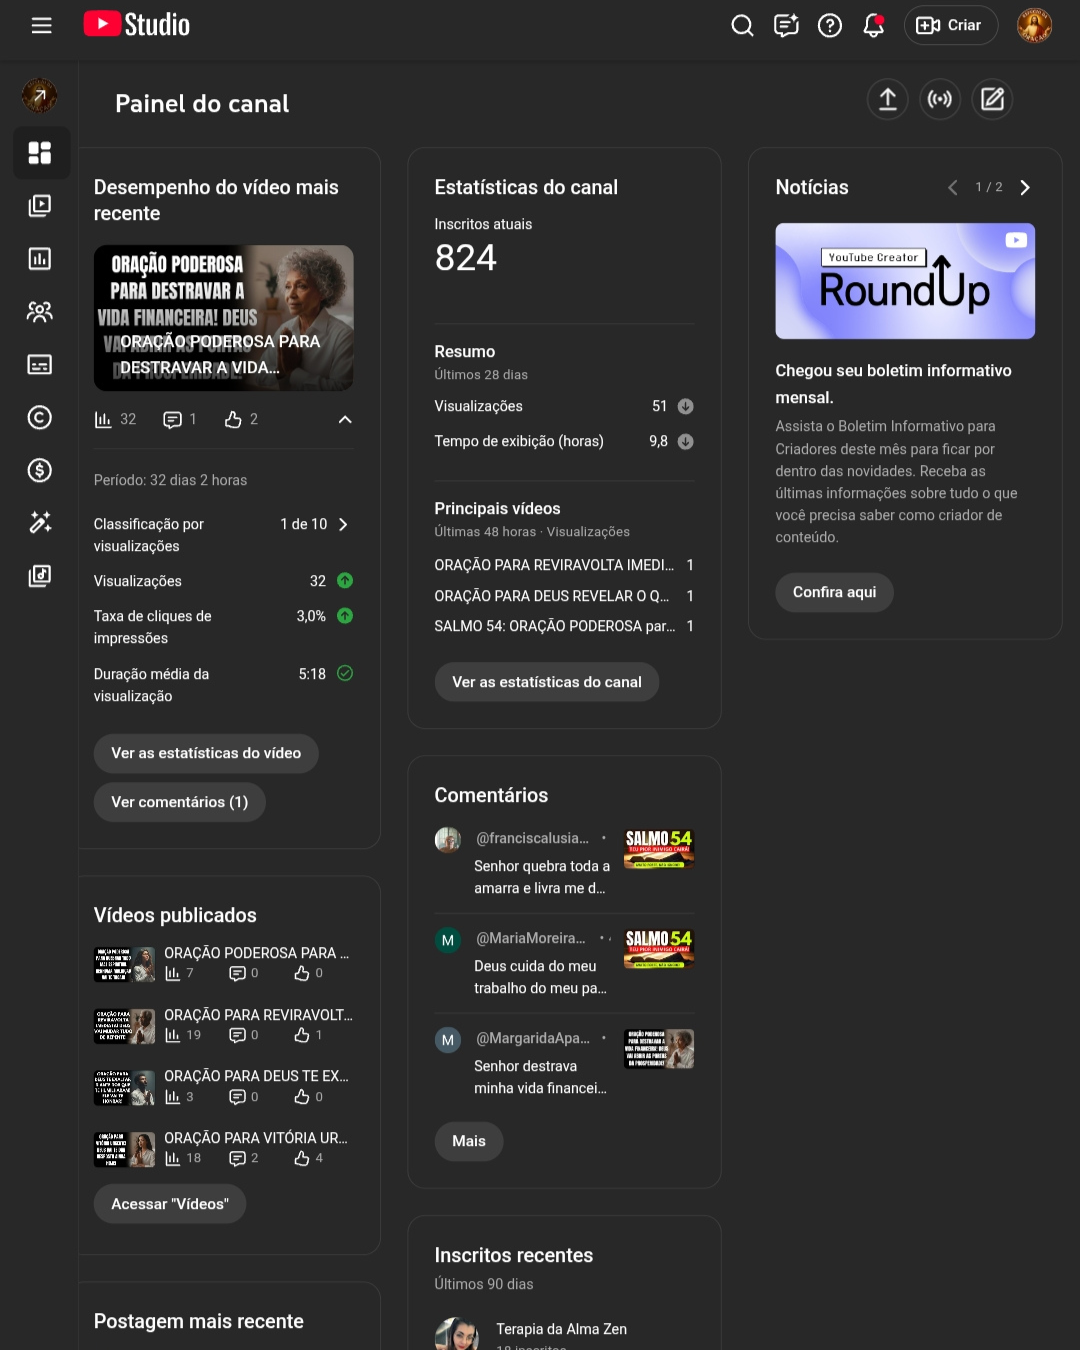Viewport: 1080px width, 1350px height.
Task: Open published video 'ORAÇÃO PARA DEUS TE EX...'
Action: (257, 1076)
